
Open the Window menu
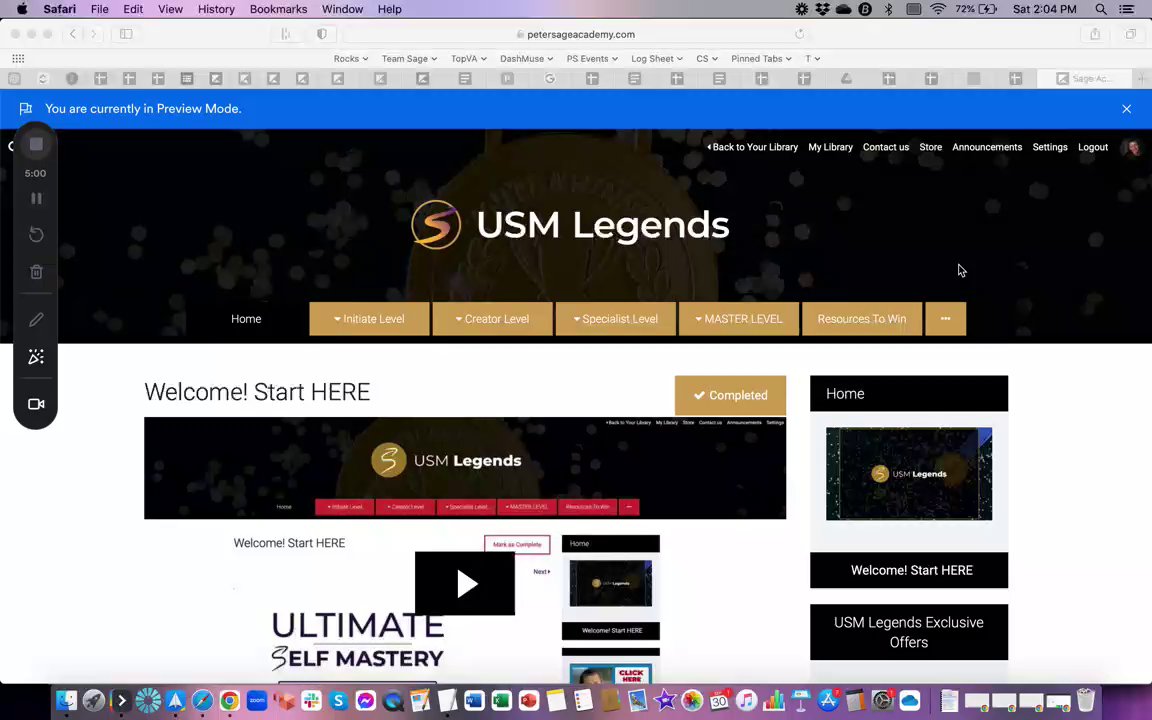pos(342,9)
